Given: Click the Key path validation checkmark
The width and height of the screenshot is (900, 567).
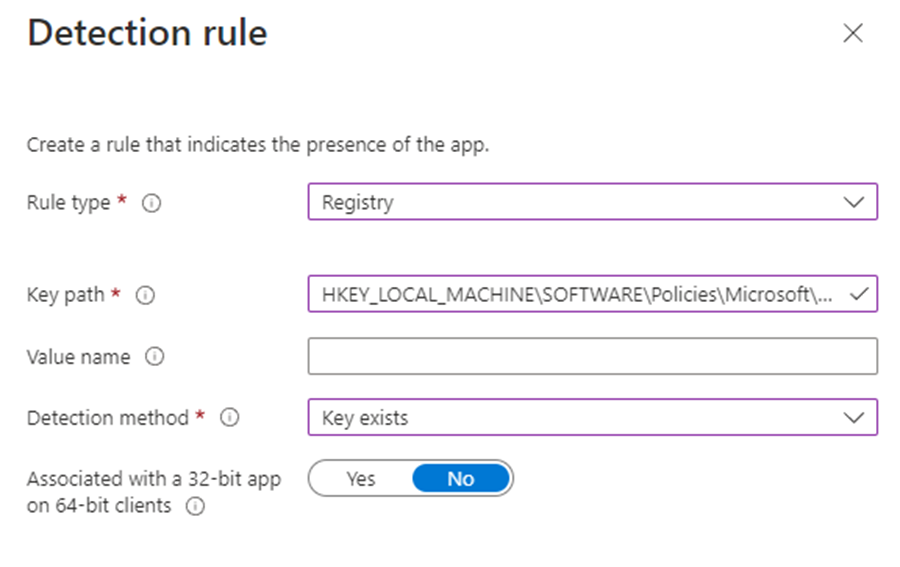Looking at the screenshot, I should coord(856,294).
